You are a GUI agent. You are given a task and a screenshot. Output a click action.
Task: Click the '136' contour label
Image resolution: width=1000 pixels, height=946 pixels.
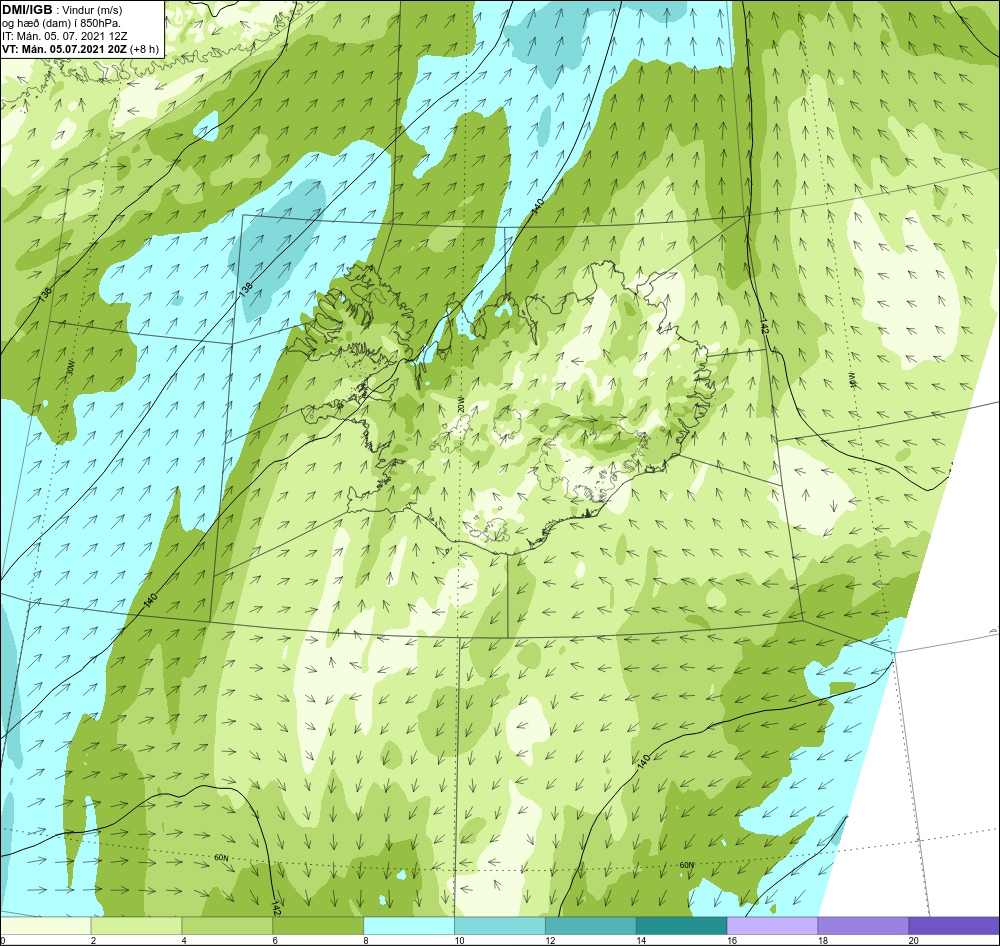coord(45,295)
